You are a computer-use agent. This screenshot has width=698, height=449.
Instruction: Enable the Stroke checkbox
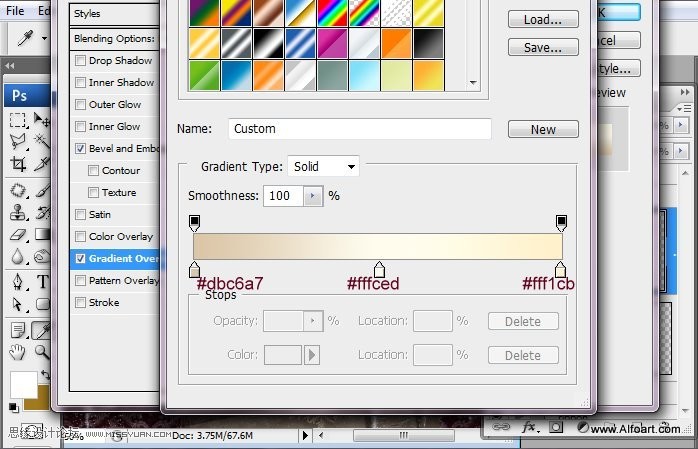tap(80, 303)
